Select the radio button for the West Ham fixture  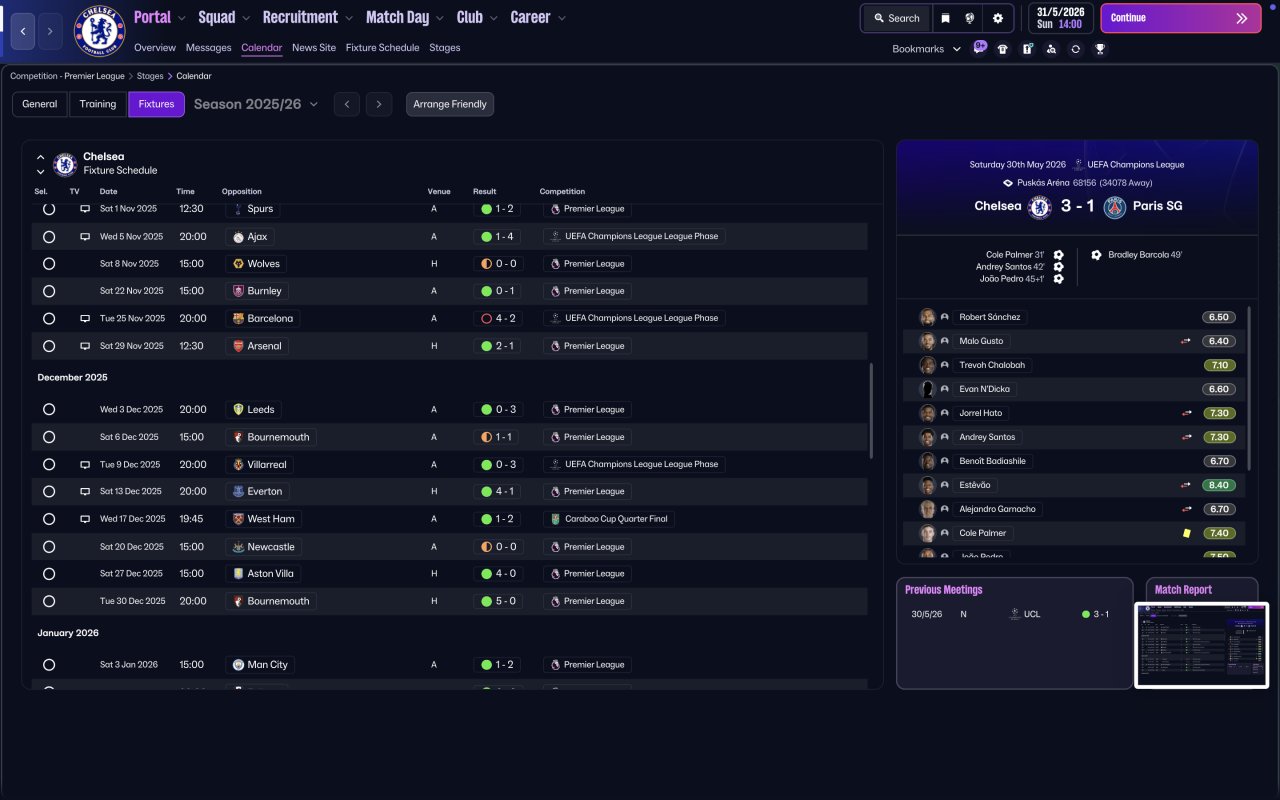[49, 519]
